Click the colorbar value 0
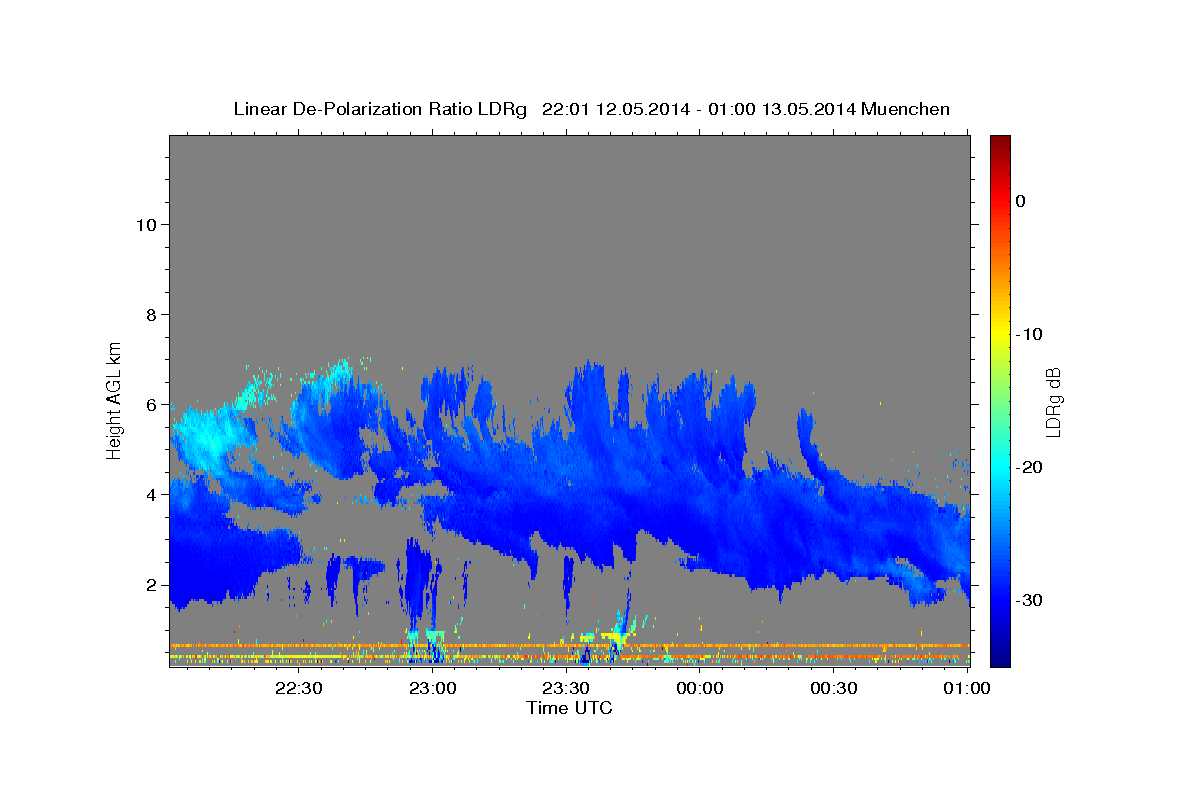 click(x=1020, y=201)
